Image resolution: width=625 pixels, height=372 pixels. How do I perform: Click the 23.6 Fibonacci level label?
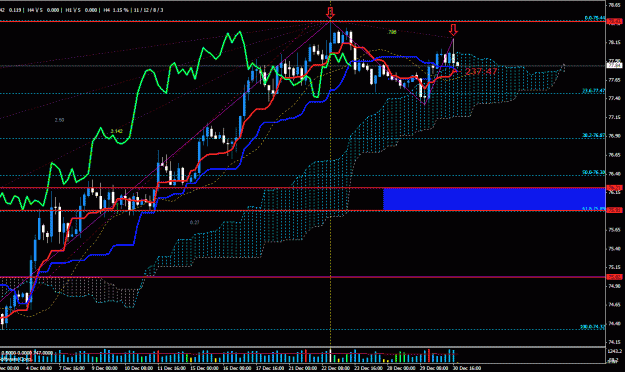pyautogui.click(x=594, y=91)
